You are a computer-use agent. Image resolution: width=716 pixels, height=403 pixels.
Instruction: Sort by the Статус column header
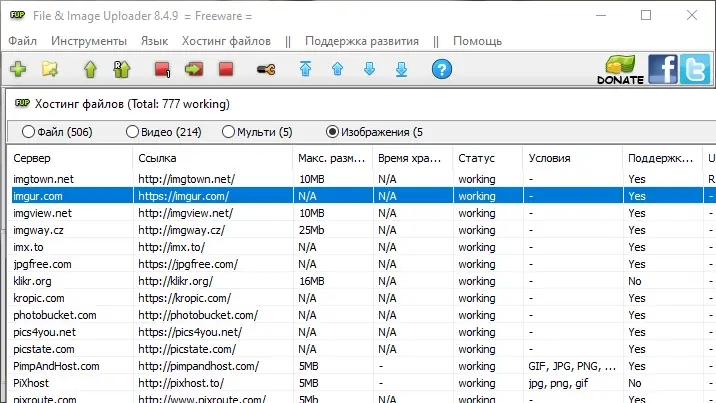[488, 158]
